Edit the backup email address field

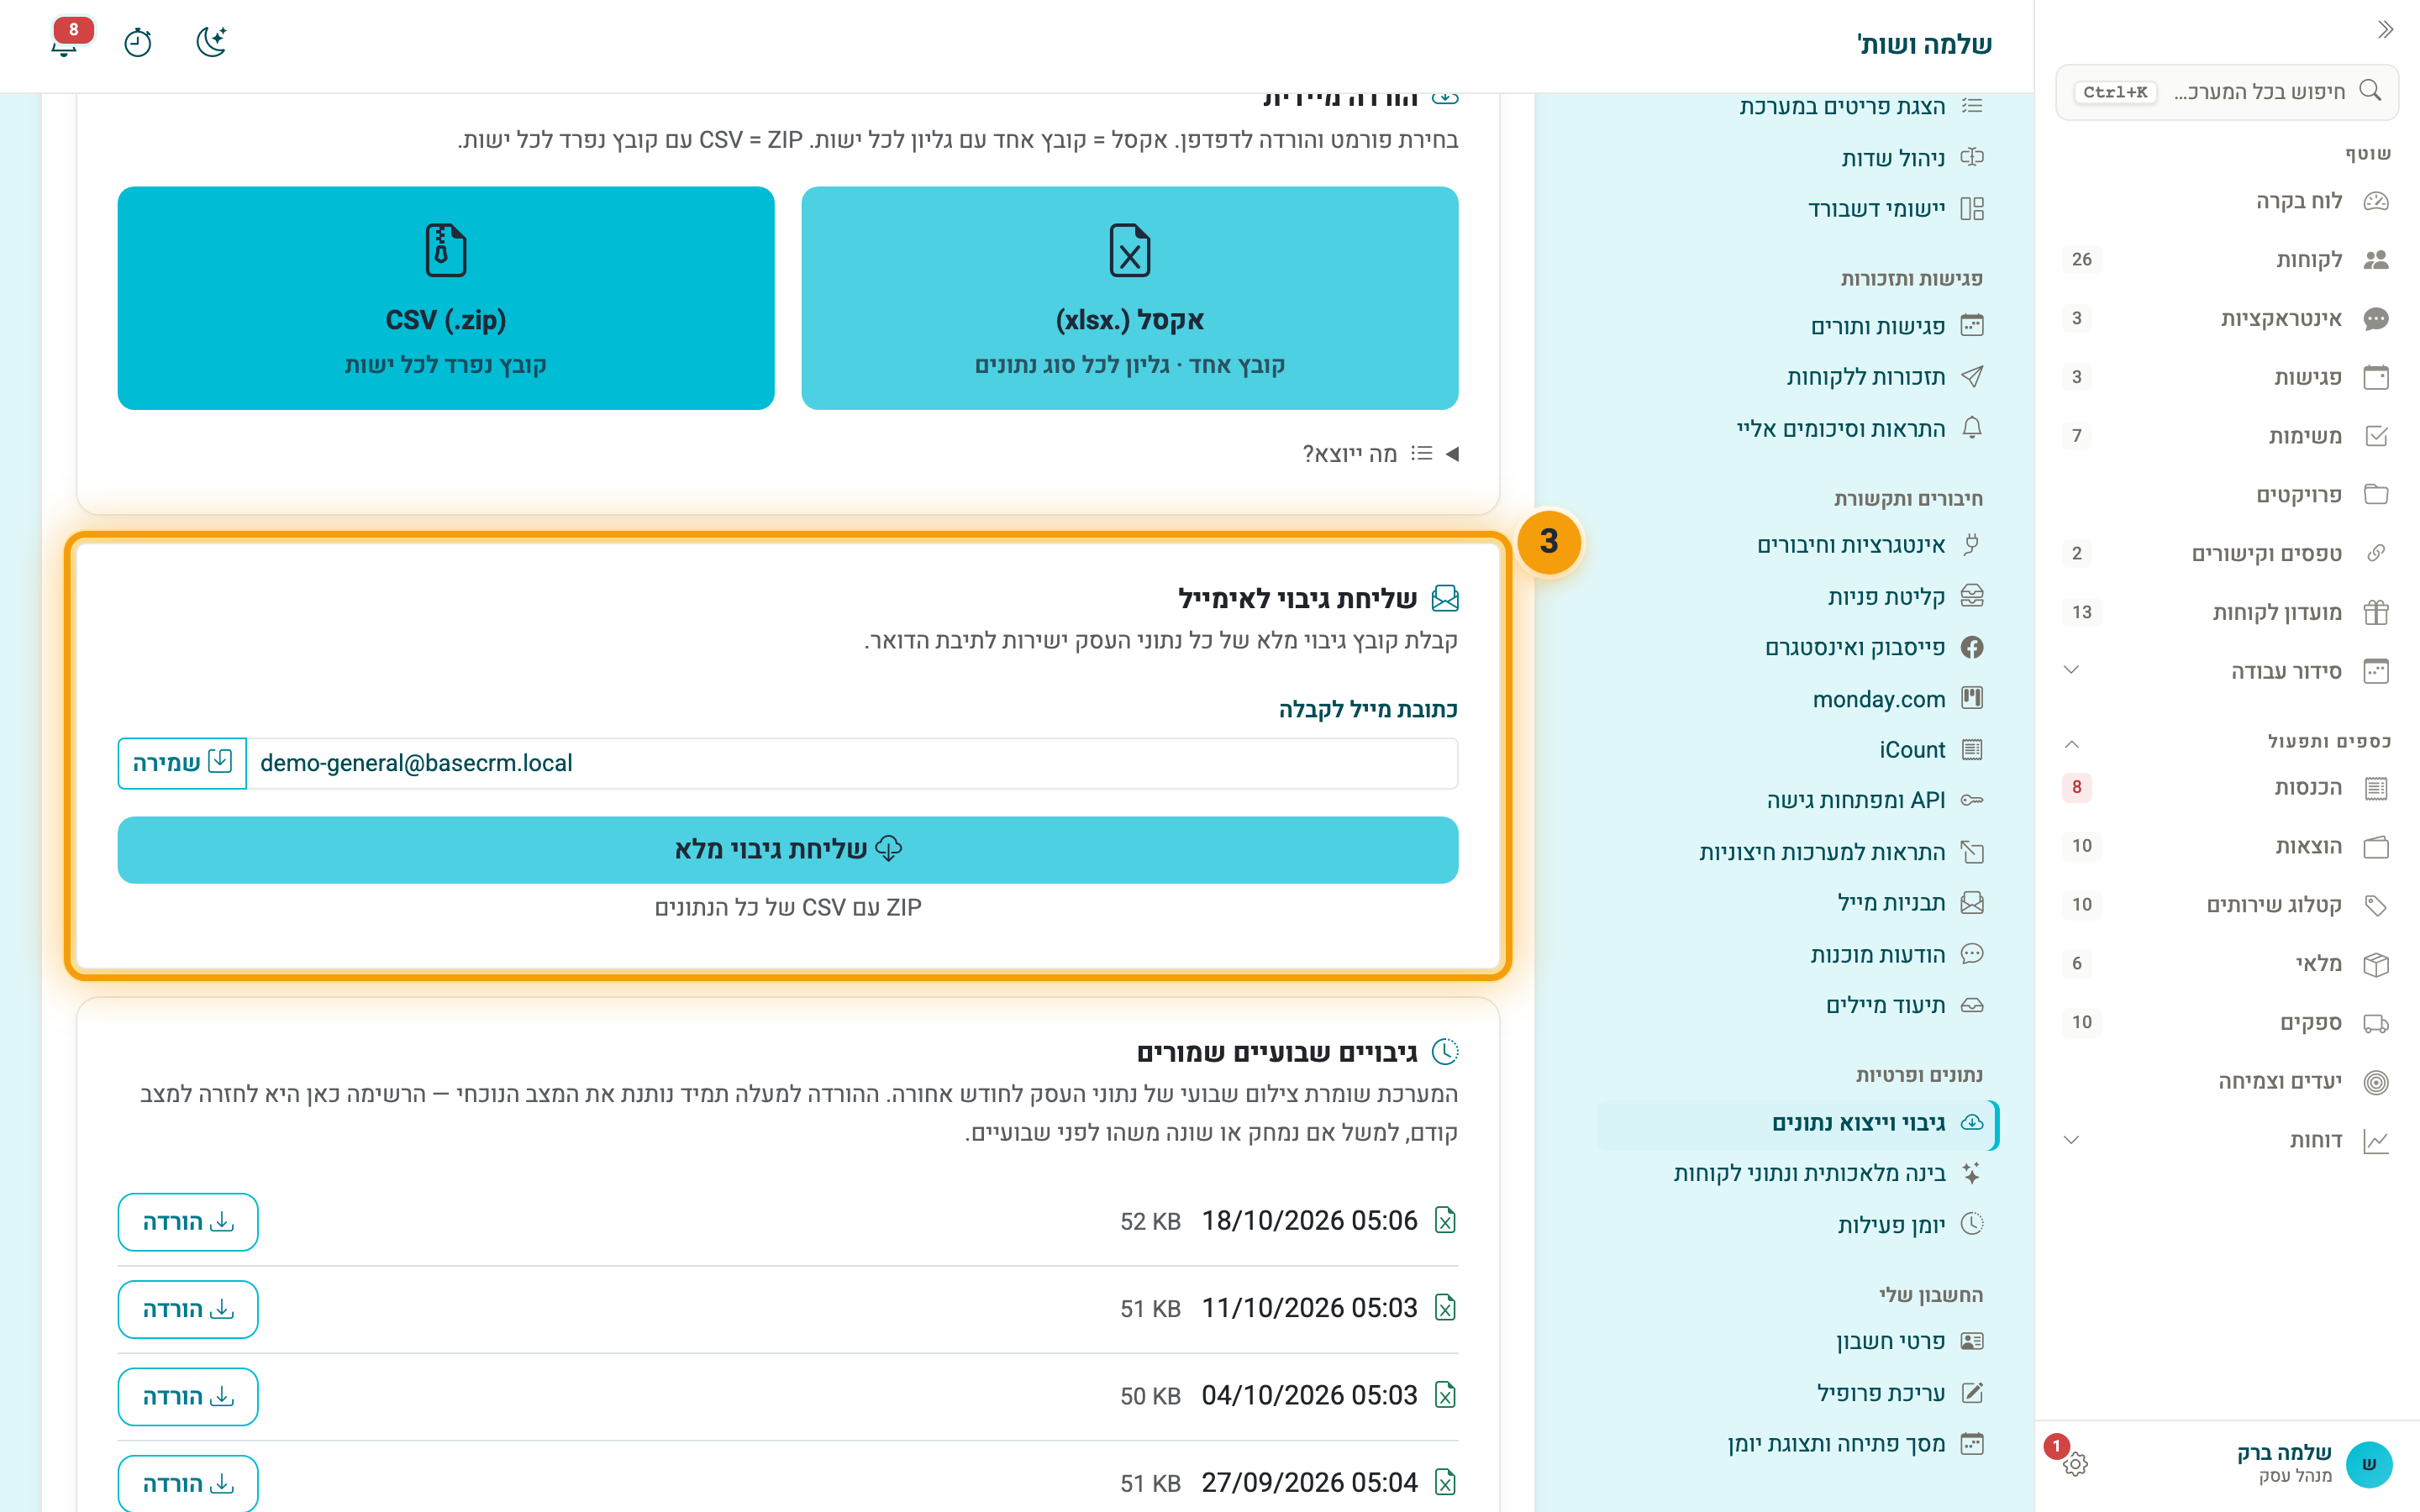click(x=852, y=763)
